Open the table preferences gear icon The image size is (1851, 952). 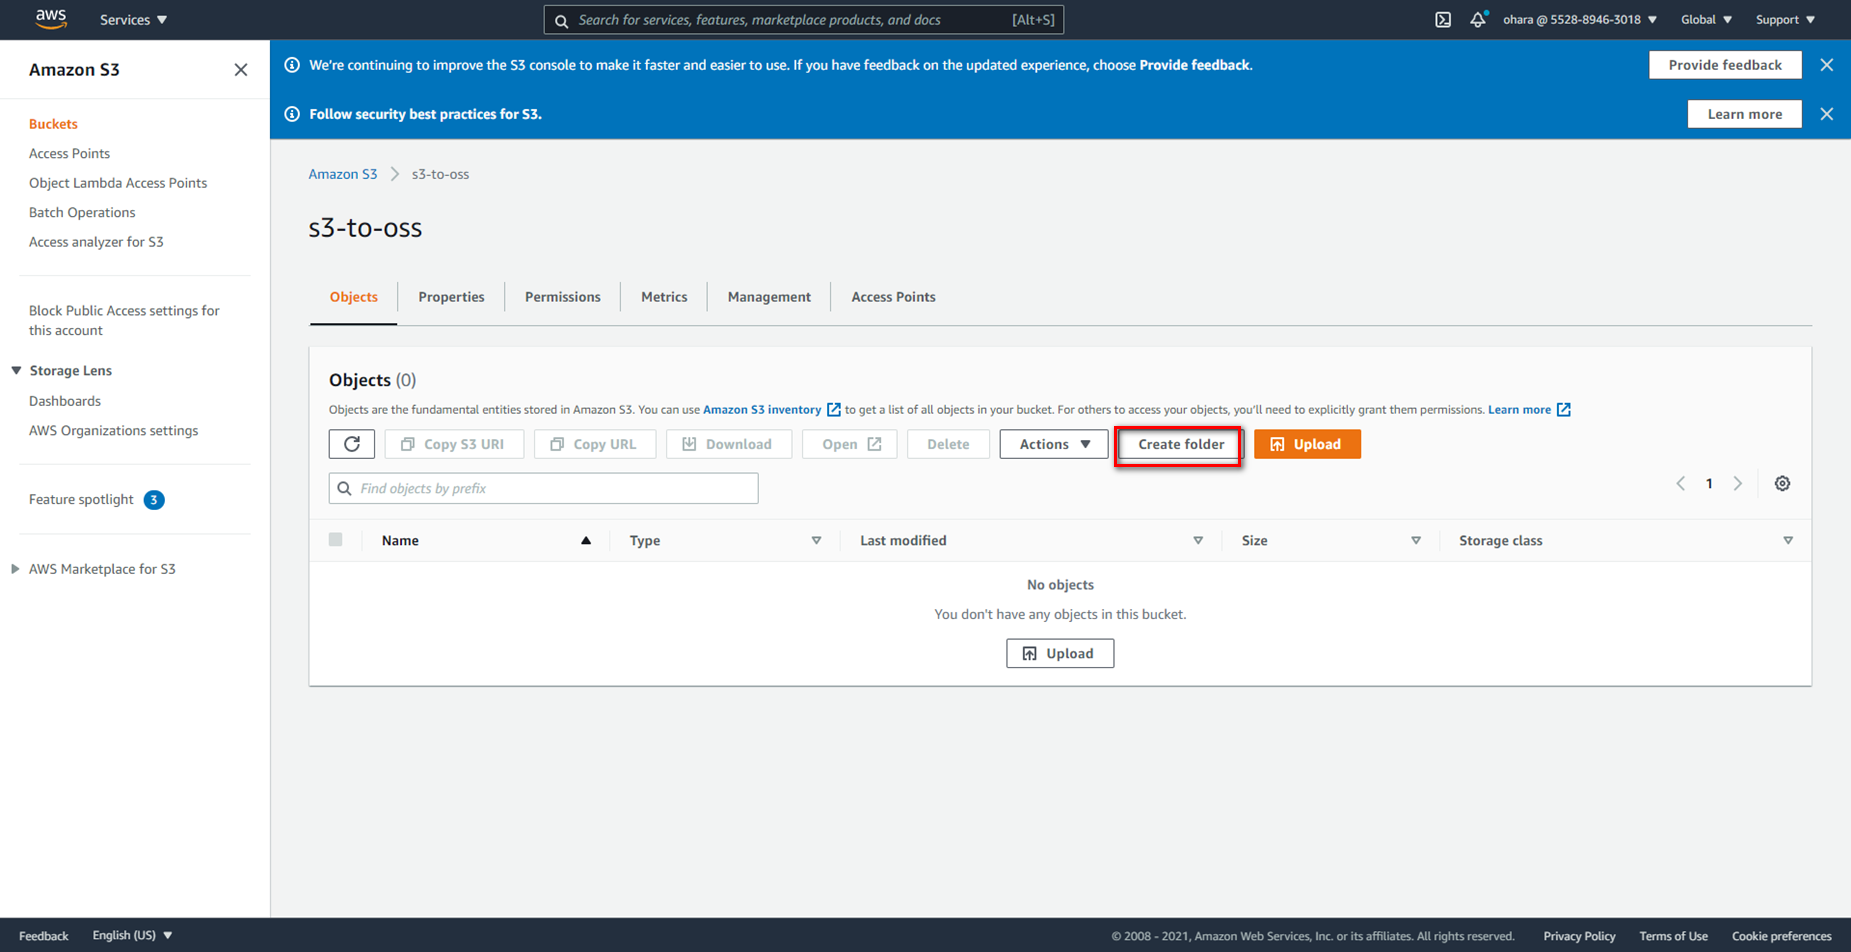(1782, 484)
